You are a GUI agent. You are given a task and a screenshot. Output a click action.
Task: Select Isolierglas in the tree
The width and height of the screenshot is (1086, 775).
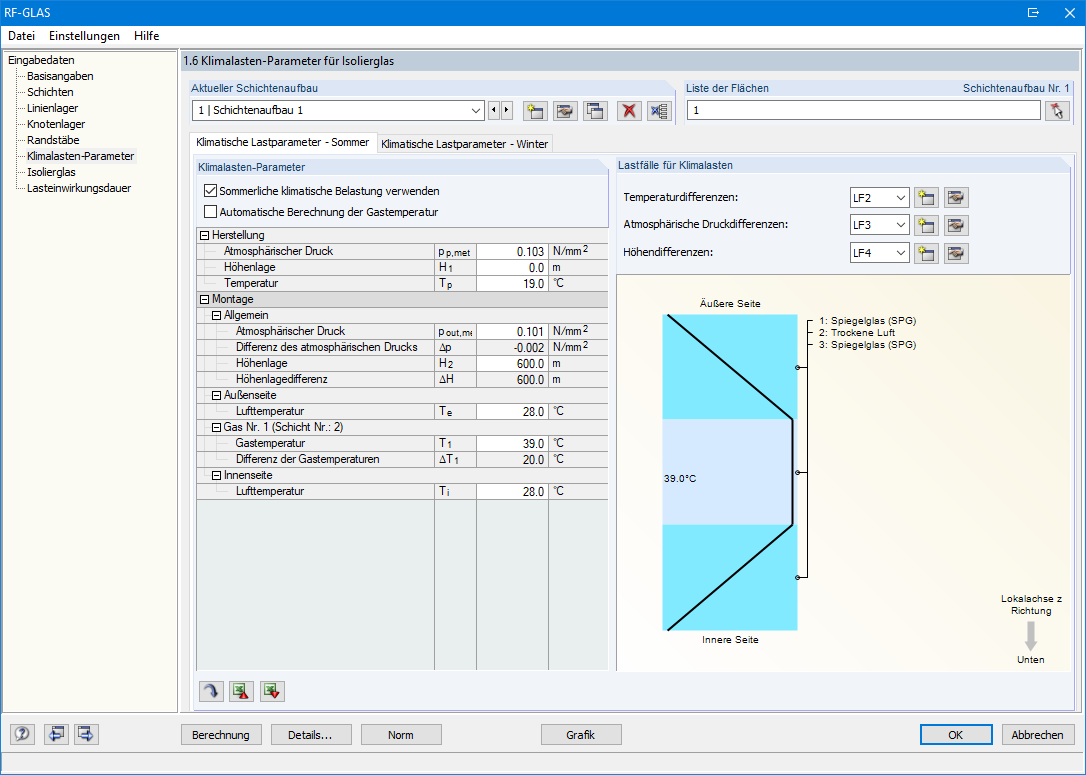click(51, 172)
